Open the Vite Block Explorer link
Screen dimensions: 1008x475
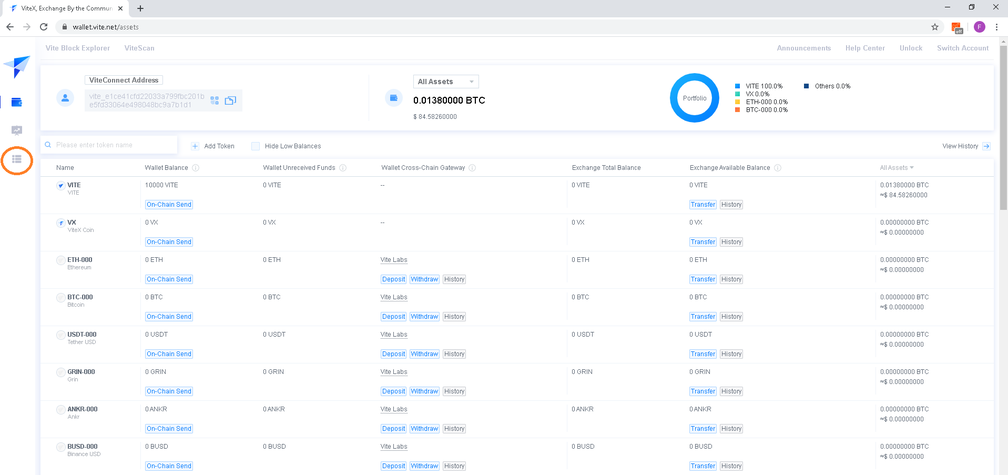78,48
